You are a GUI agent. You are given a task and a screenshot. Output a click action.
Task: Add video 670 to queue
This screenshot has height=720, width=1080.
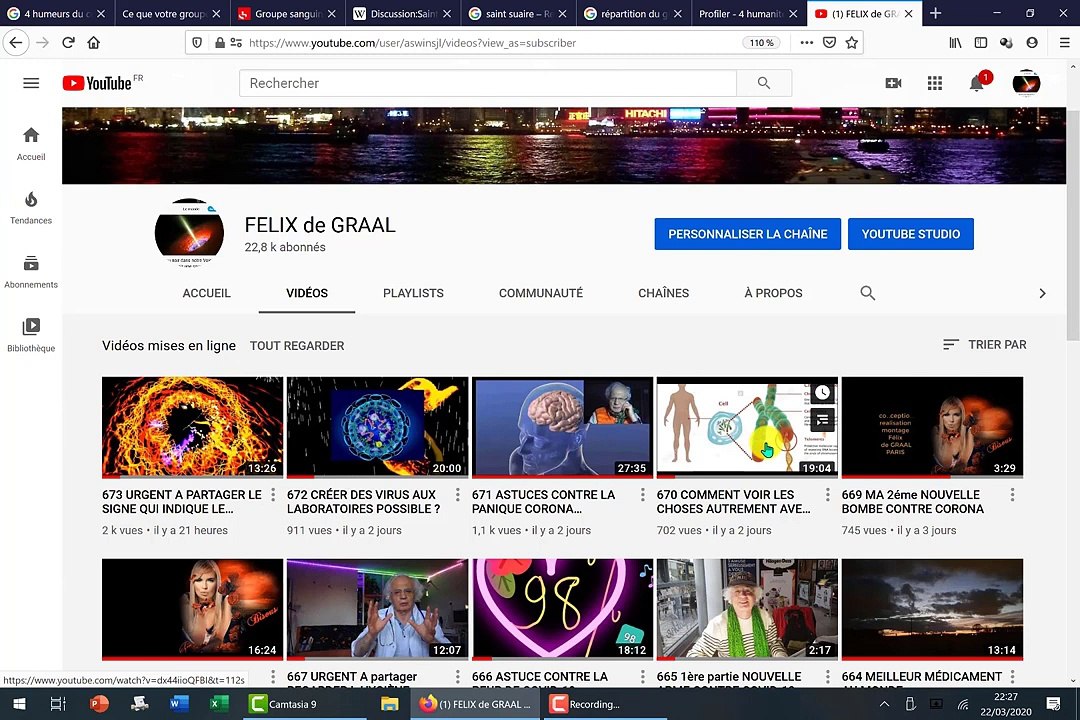(x=822, y=420)
